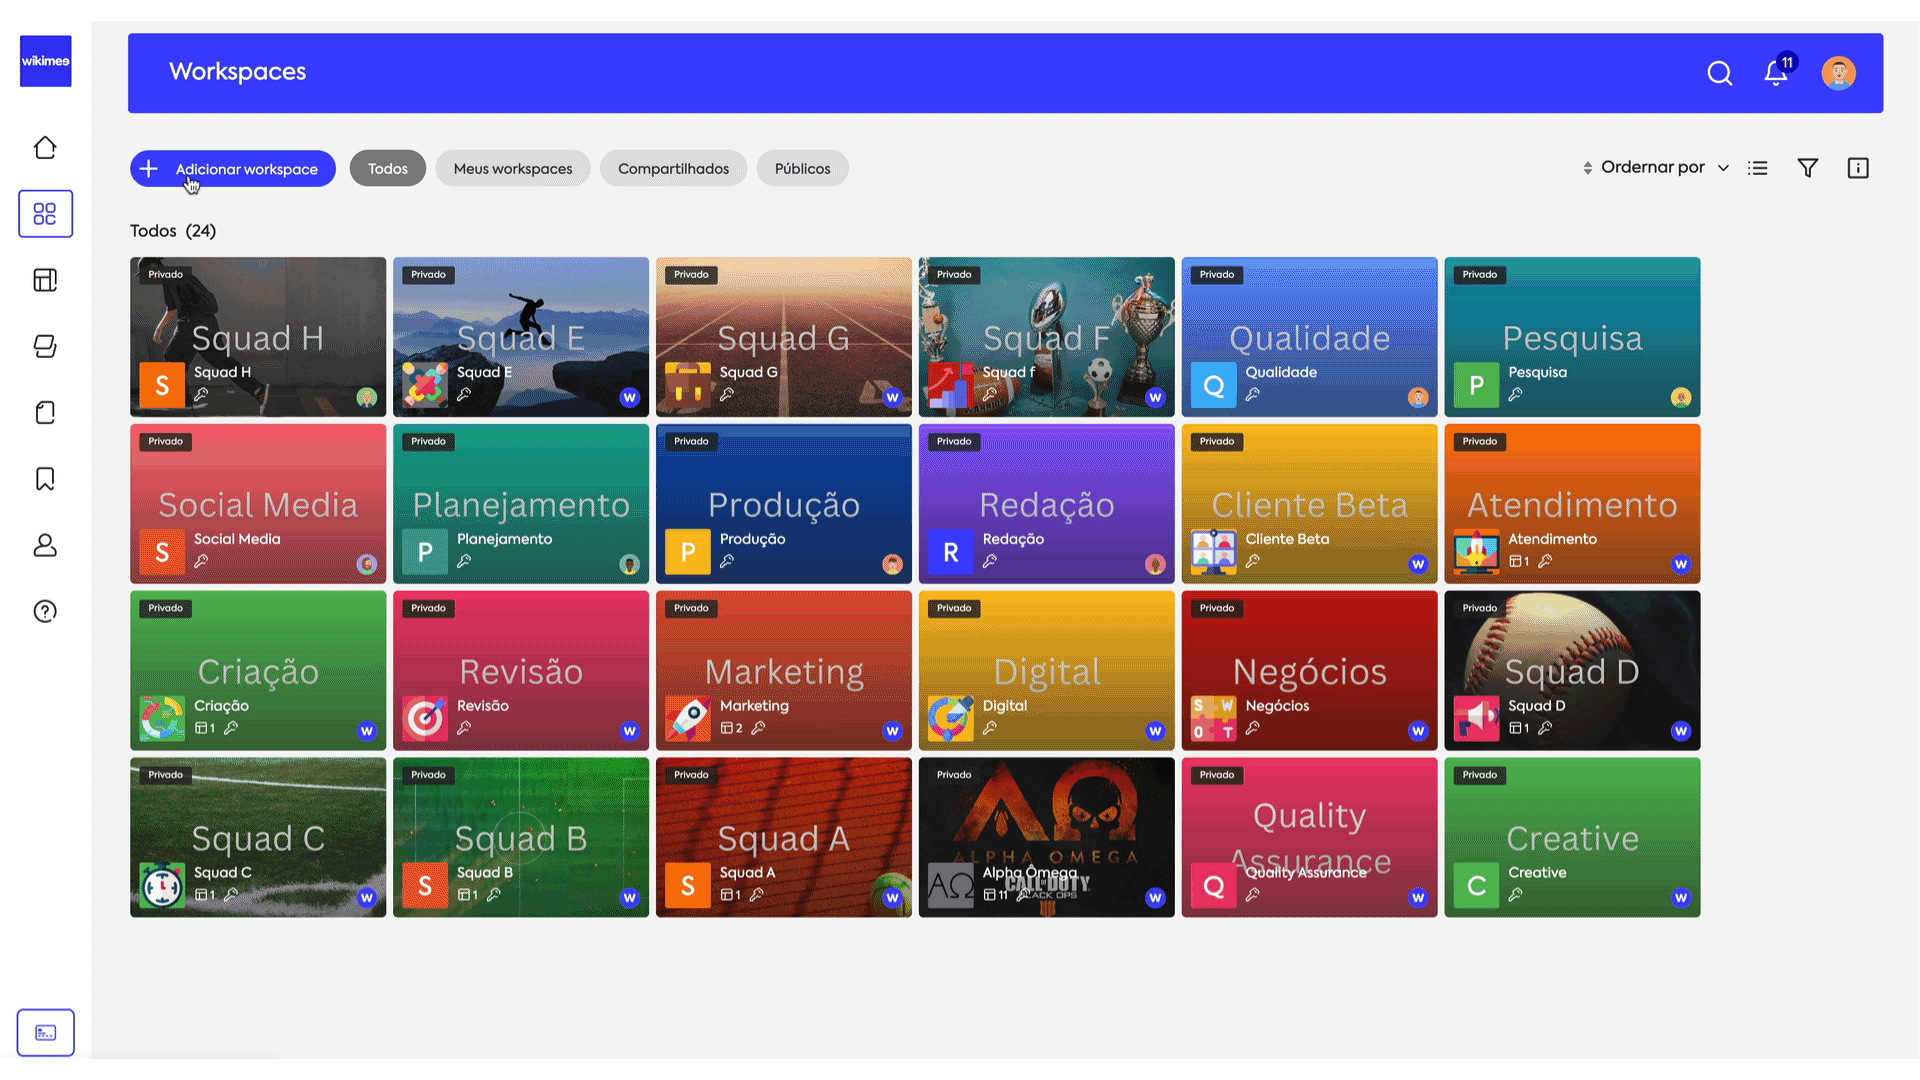Screen dimensions: 1920x1080
Task: Open the Alpha Omega workspace card
Action: point(1046,836)
